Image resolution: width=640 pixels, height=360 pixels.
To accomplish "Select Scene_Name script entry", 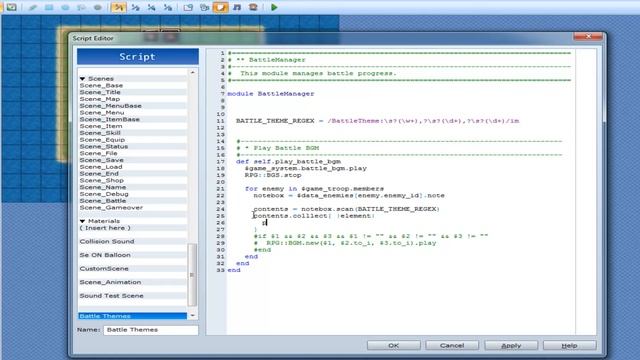I will (133, 187).
